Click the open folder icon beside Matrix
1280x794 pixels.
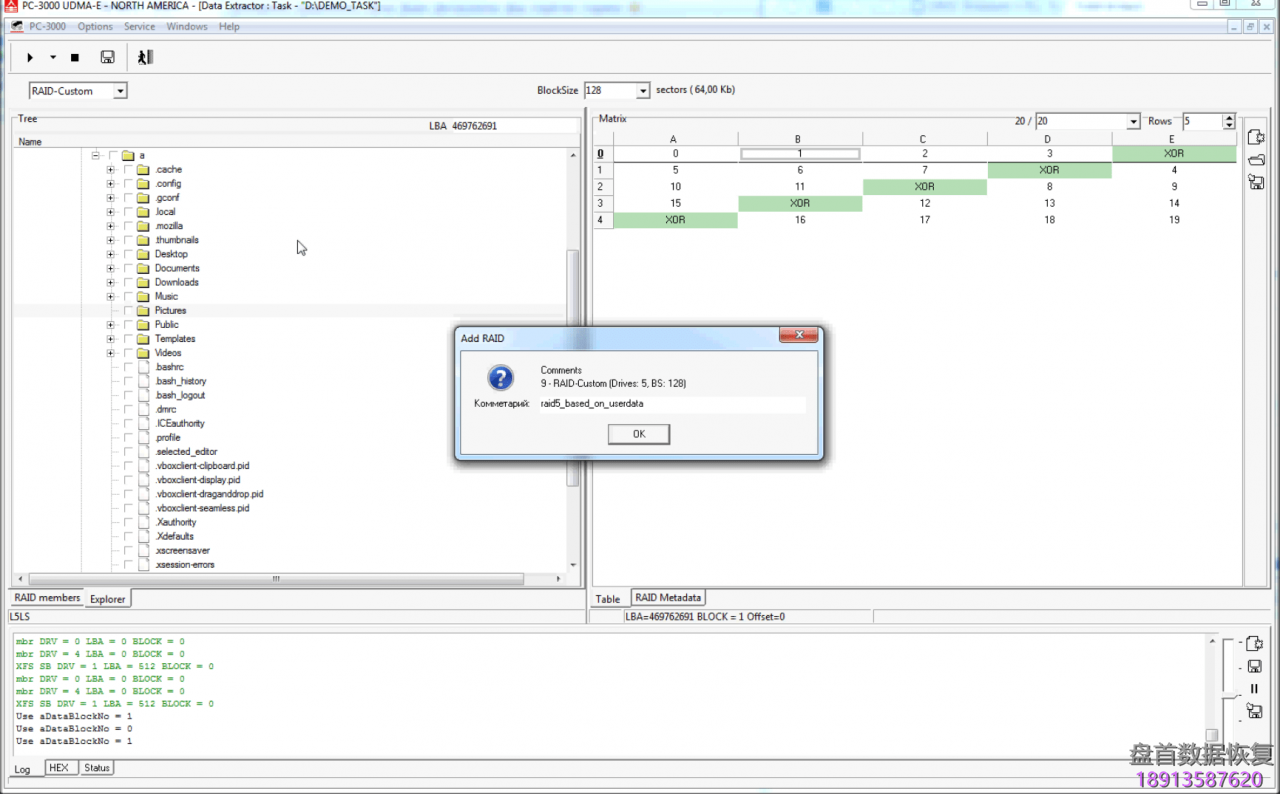[1255, 160]
